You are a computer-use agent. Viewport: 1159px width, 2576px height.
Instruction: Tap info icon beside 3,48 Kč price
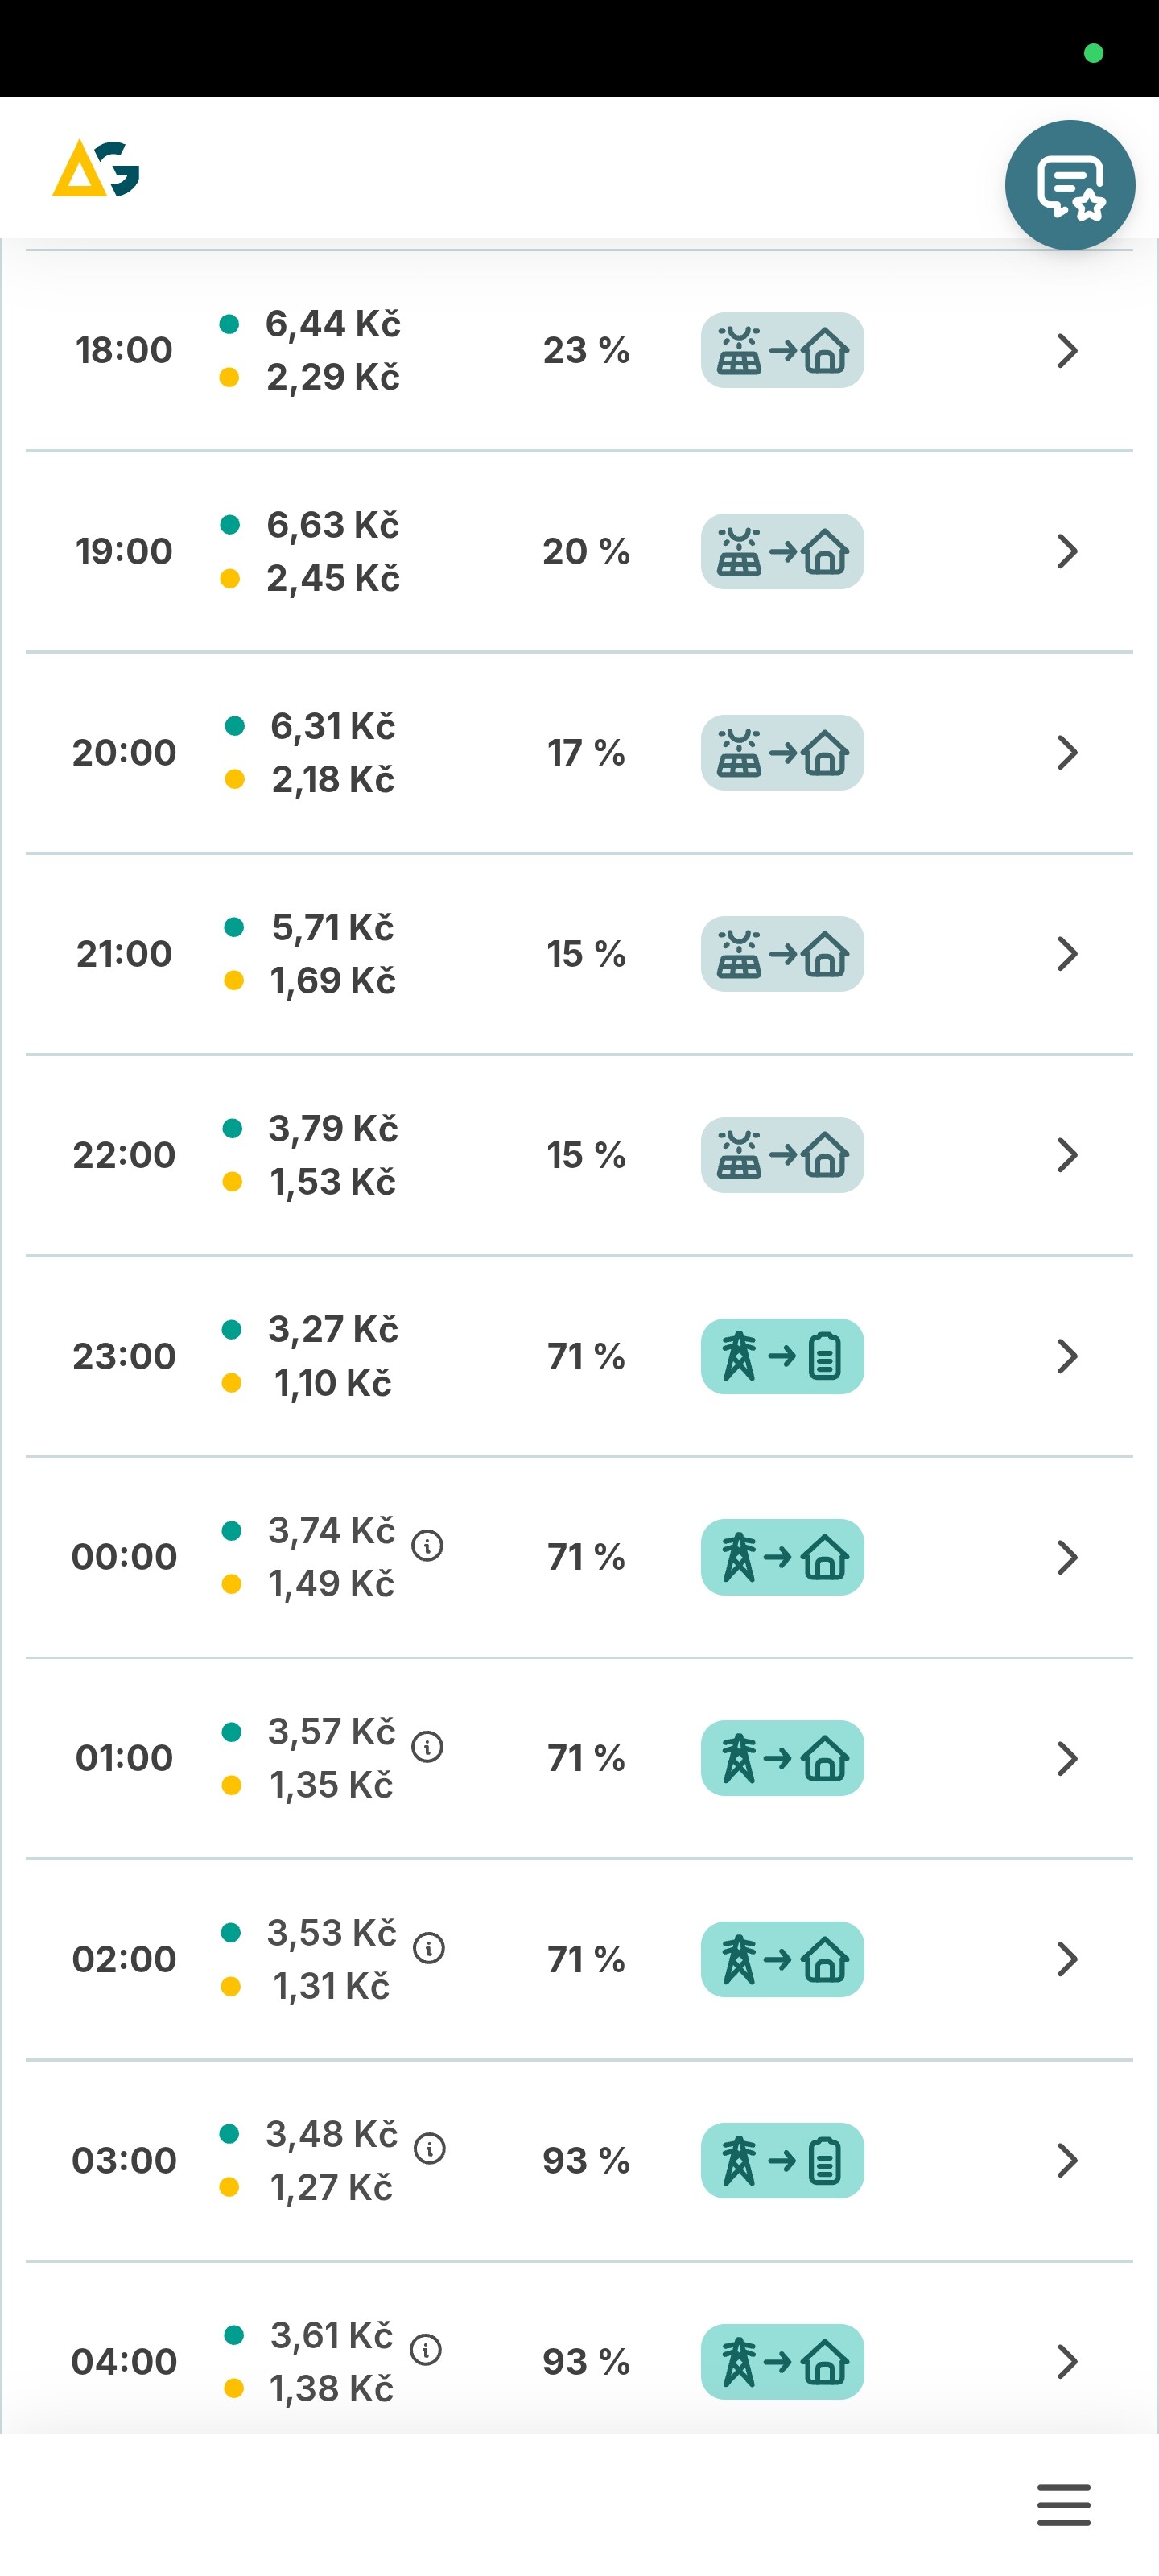point(430,2148)
